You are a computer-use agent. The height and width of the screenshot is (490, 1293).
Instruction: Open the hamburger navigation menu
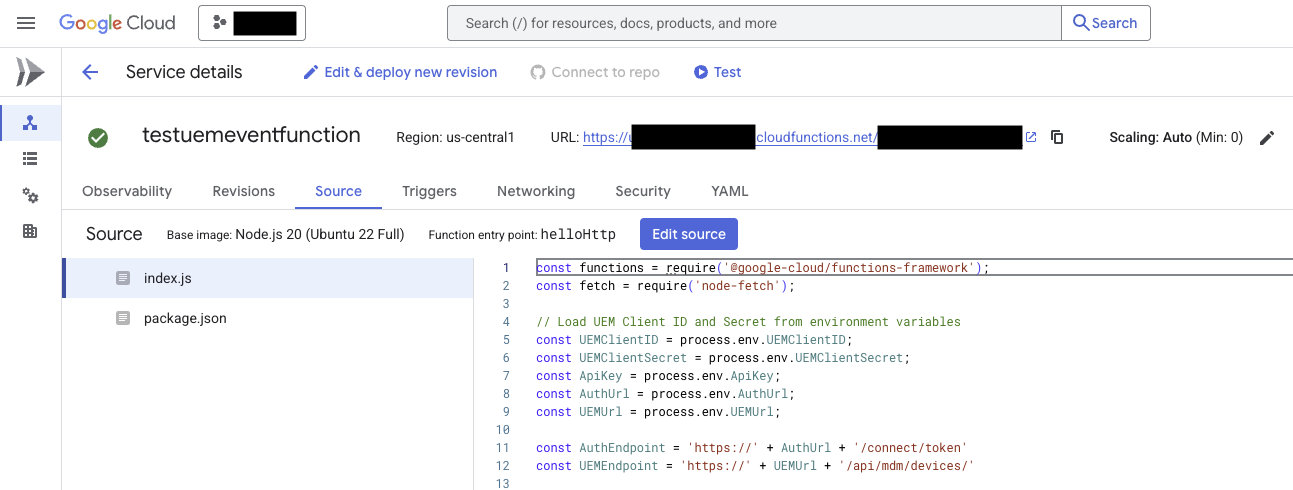pos(26,23)
